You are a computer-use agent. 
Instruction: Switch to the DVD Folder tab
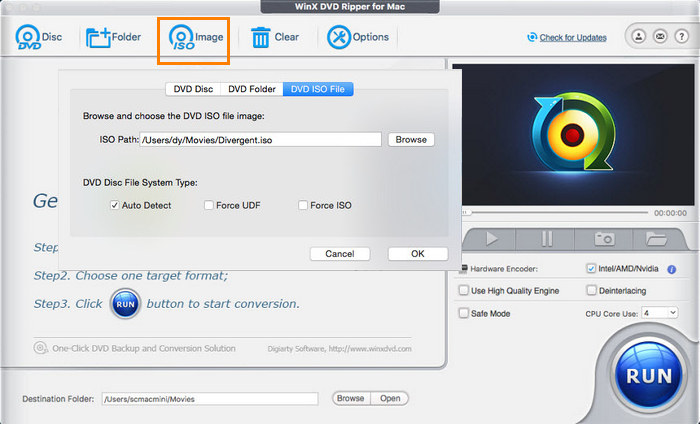(x=252, y=89)
